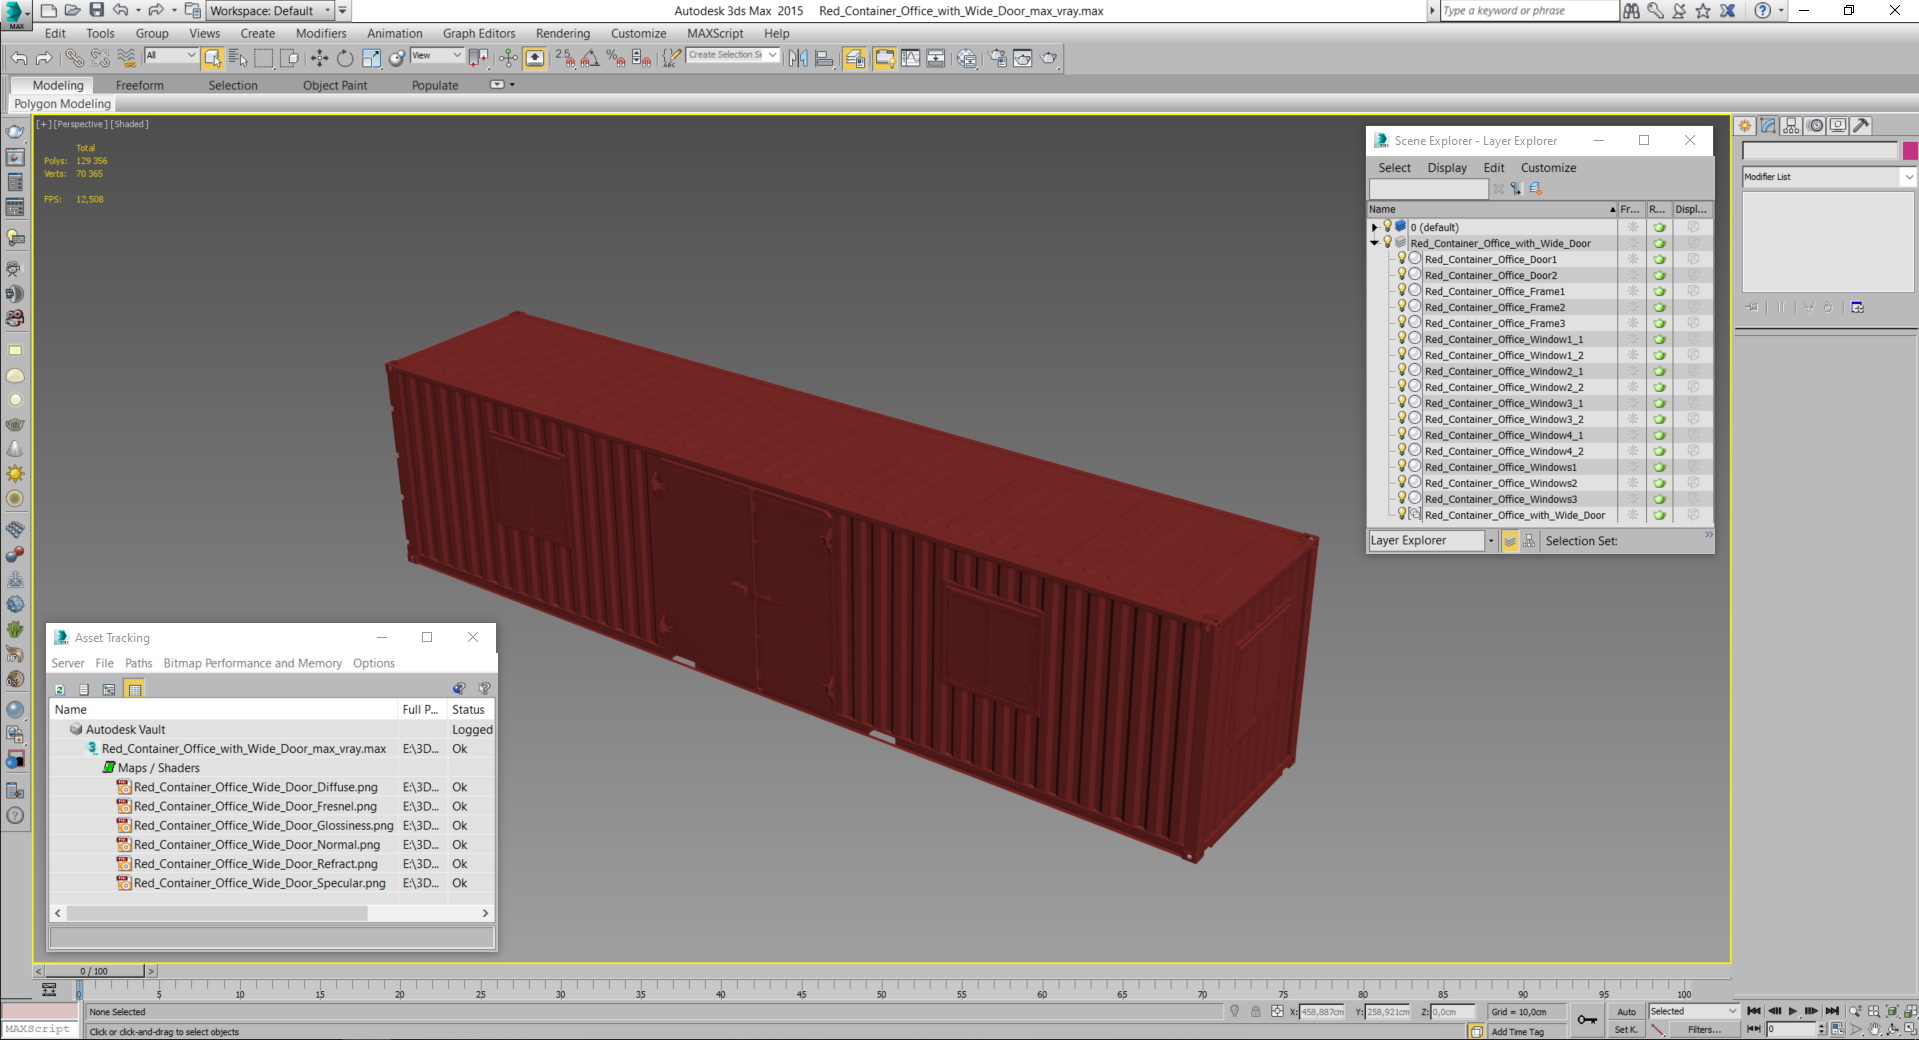
Task: Toggle light bulb visibility of Red_Container_Office_Frame2
Action: [1402, 306]
